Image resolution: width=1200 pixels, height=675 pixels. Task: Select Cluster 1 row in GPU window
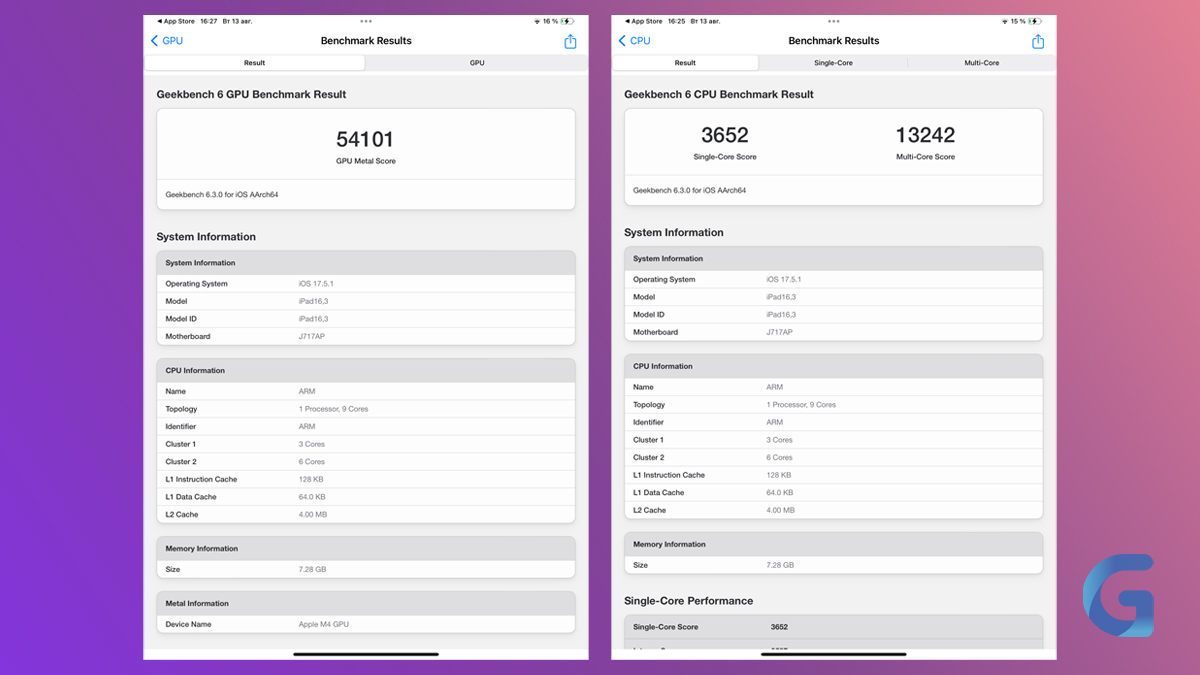pyautogui.click(x=366, y=444)
